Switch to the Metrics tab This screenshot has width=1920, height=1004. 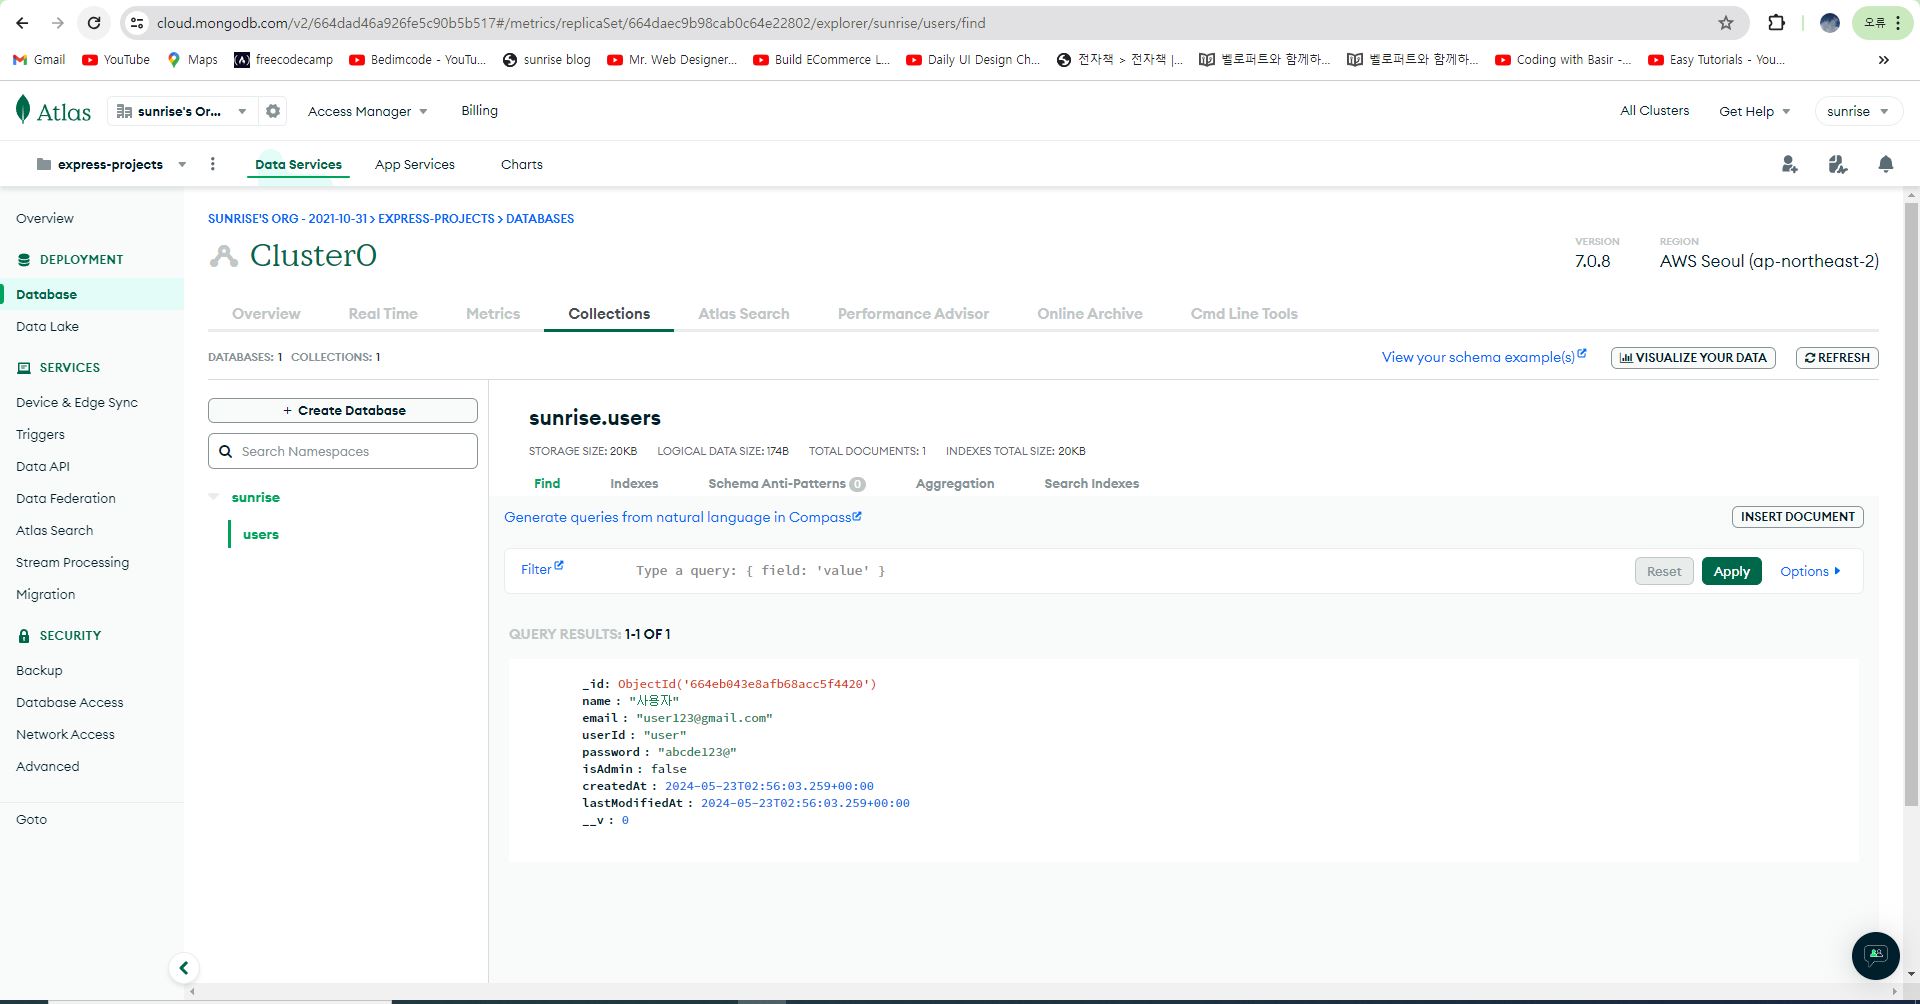(x=493, y=314)
